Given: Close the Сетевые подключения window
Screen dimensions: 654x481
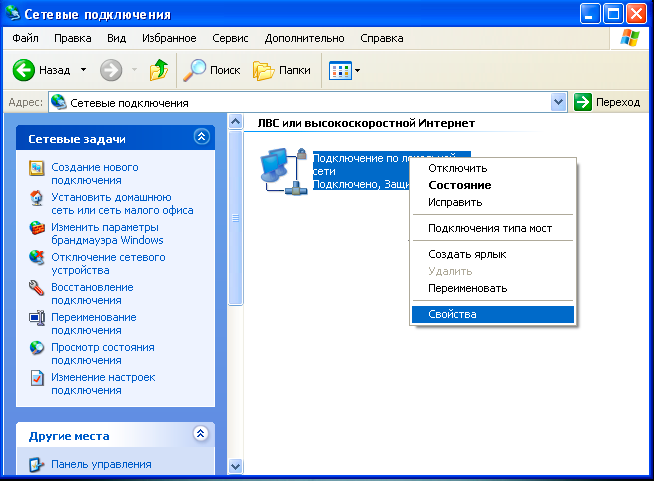Looking at the screenshot, I should [x=637, y=14].
